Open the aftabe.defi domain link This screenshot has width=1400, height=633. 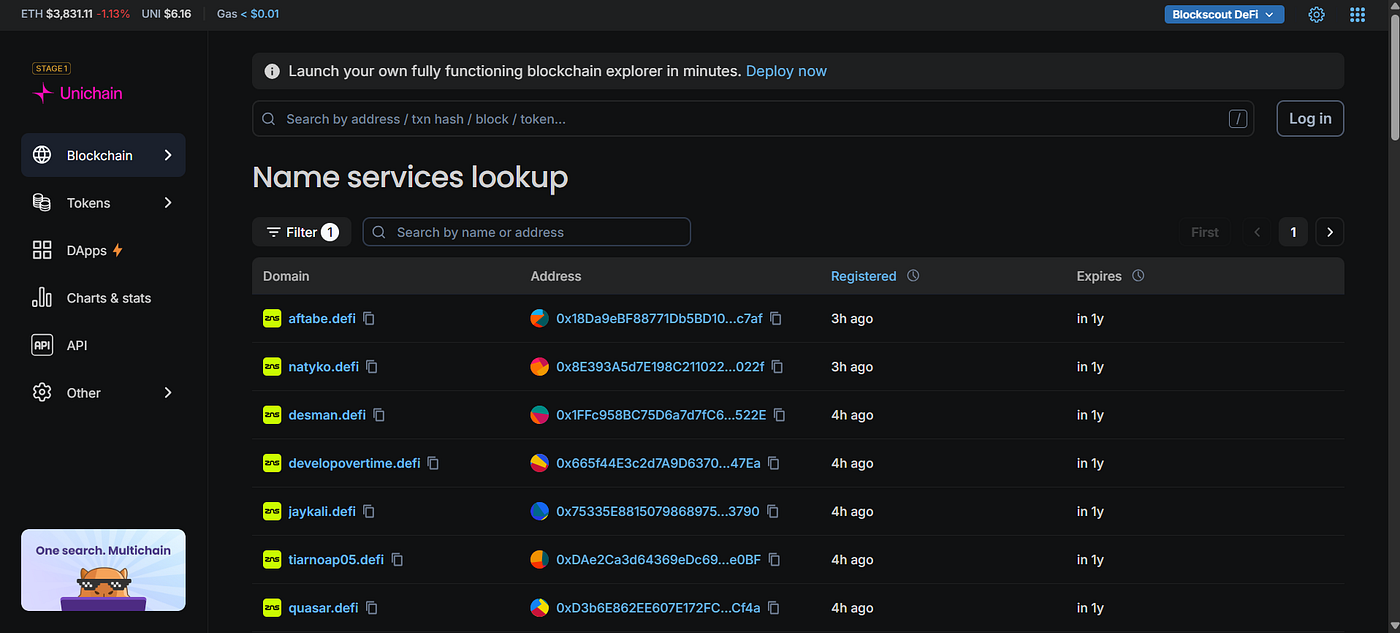(321, 318)
